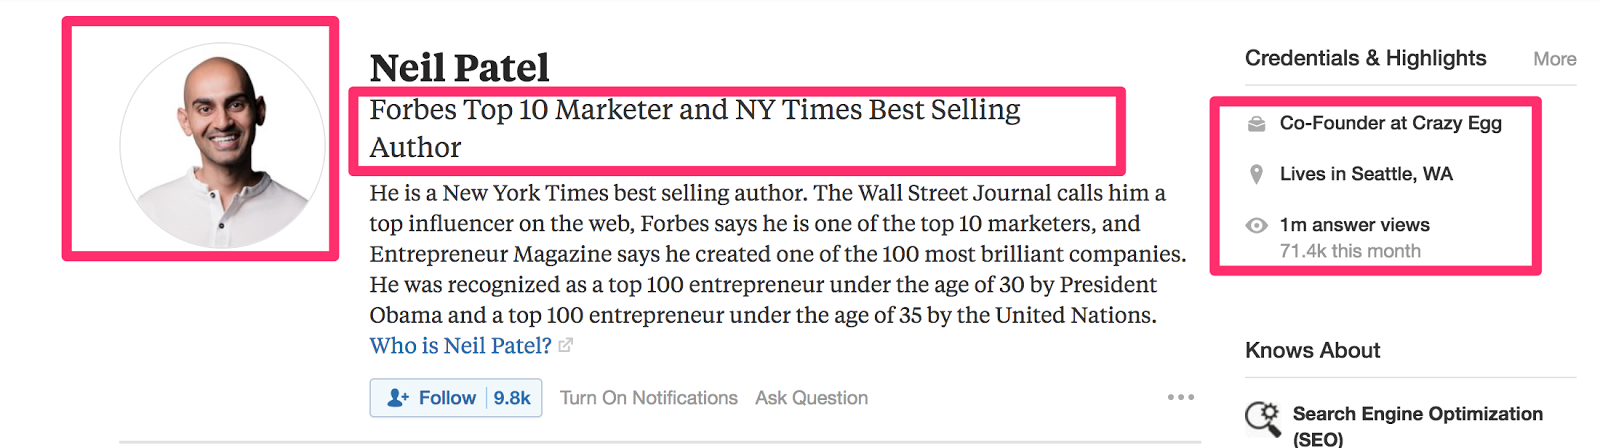The image size is (1600, 448).
Task: Click the Co-Founder at Crazy Egg credential
Action: click(1391, 123)
